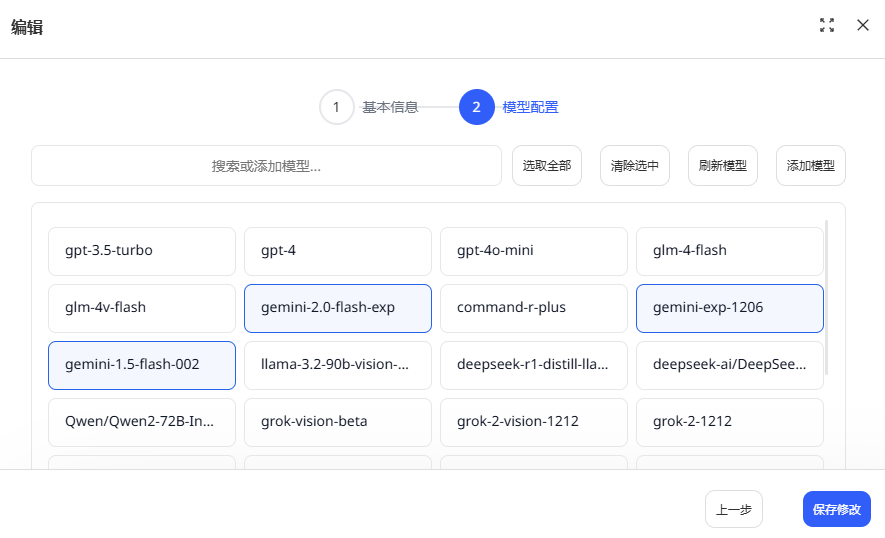The image size is (885, 538).
Task: Select the Qwen/Qwen2-72B-In... model
Action: click(142, 422)
